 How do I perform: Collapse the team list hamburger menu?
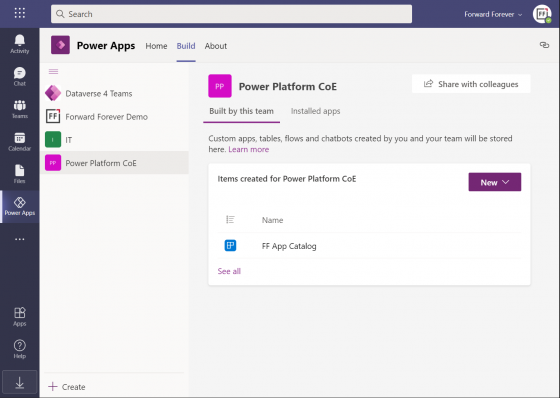(53, 71)
